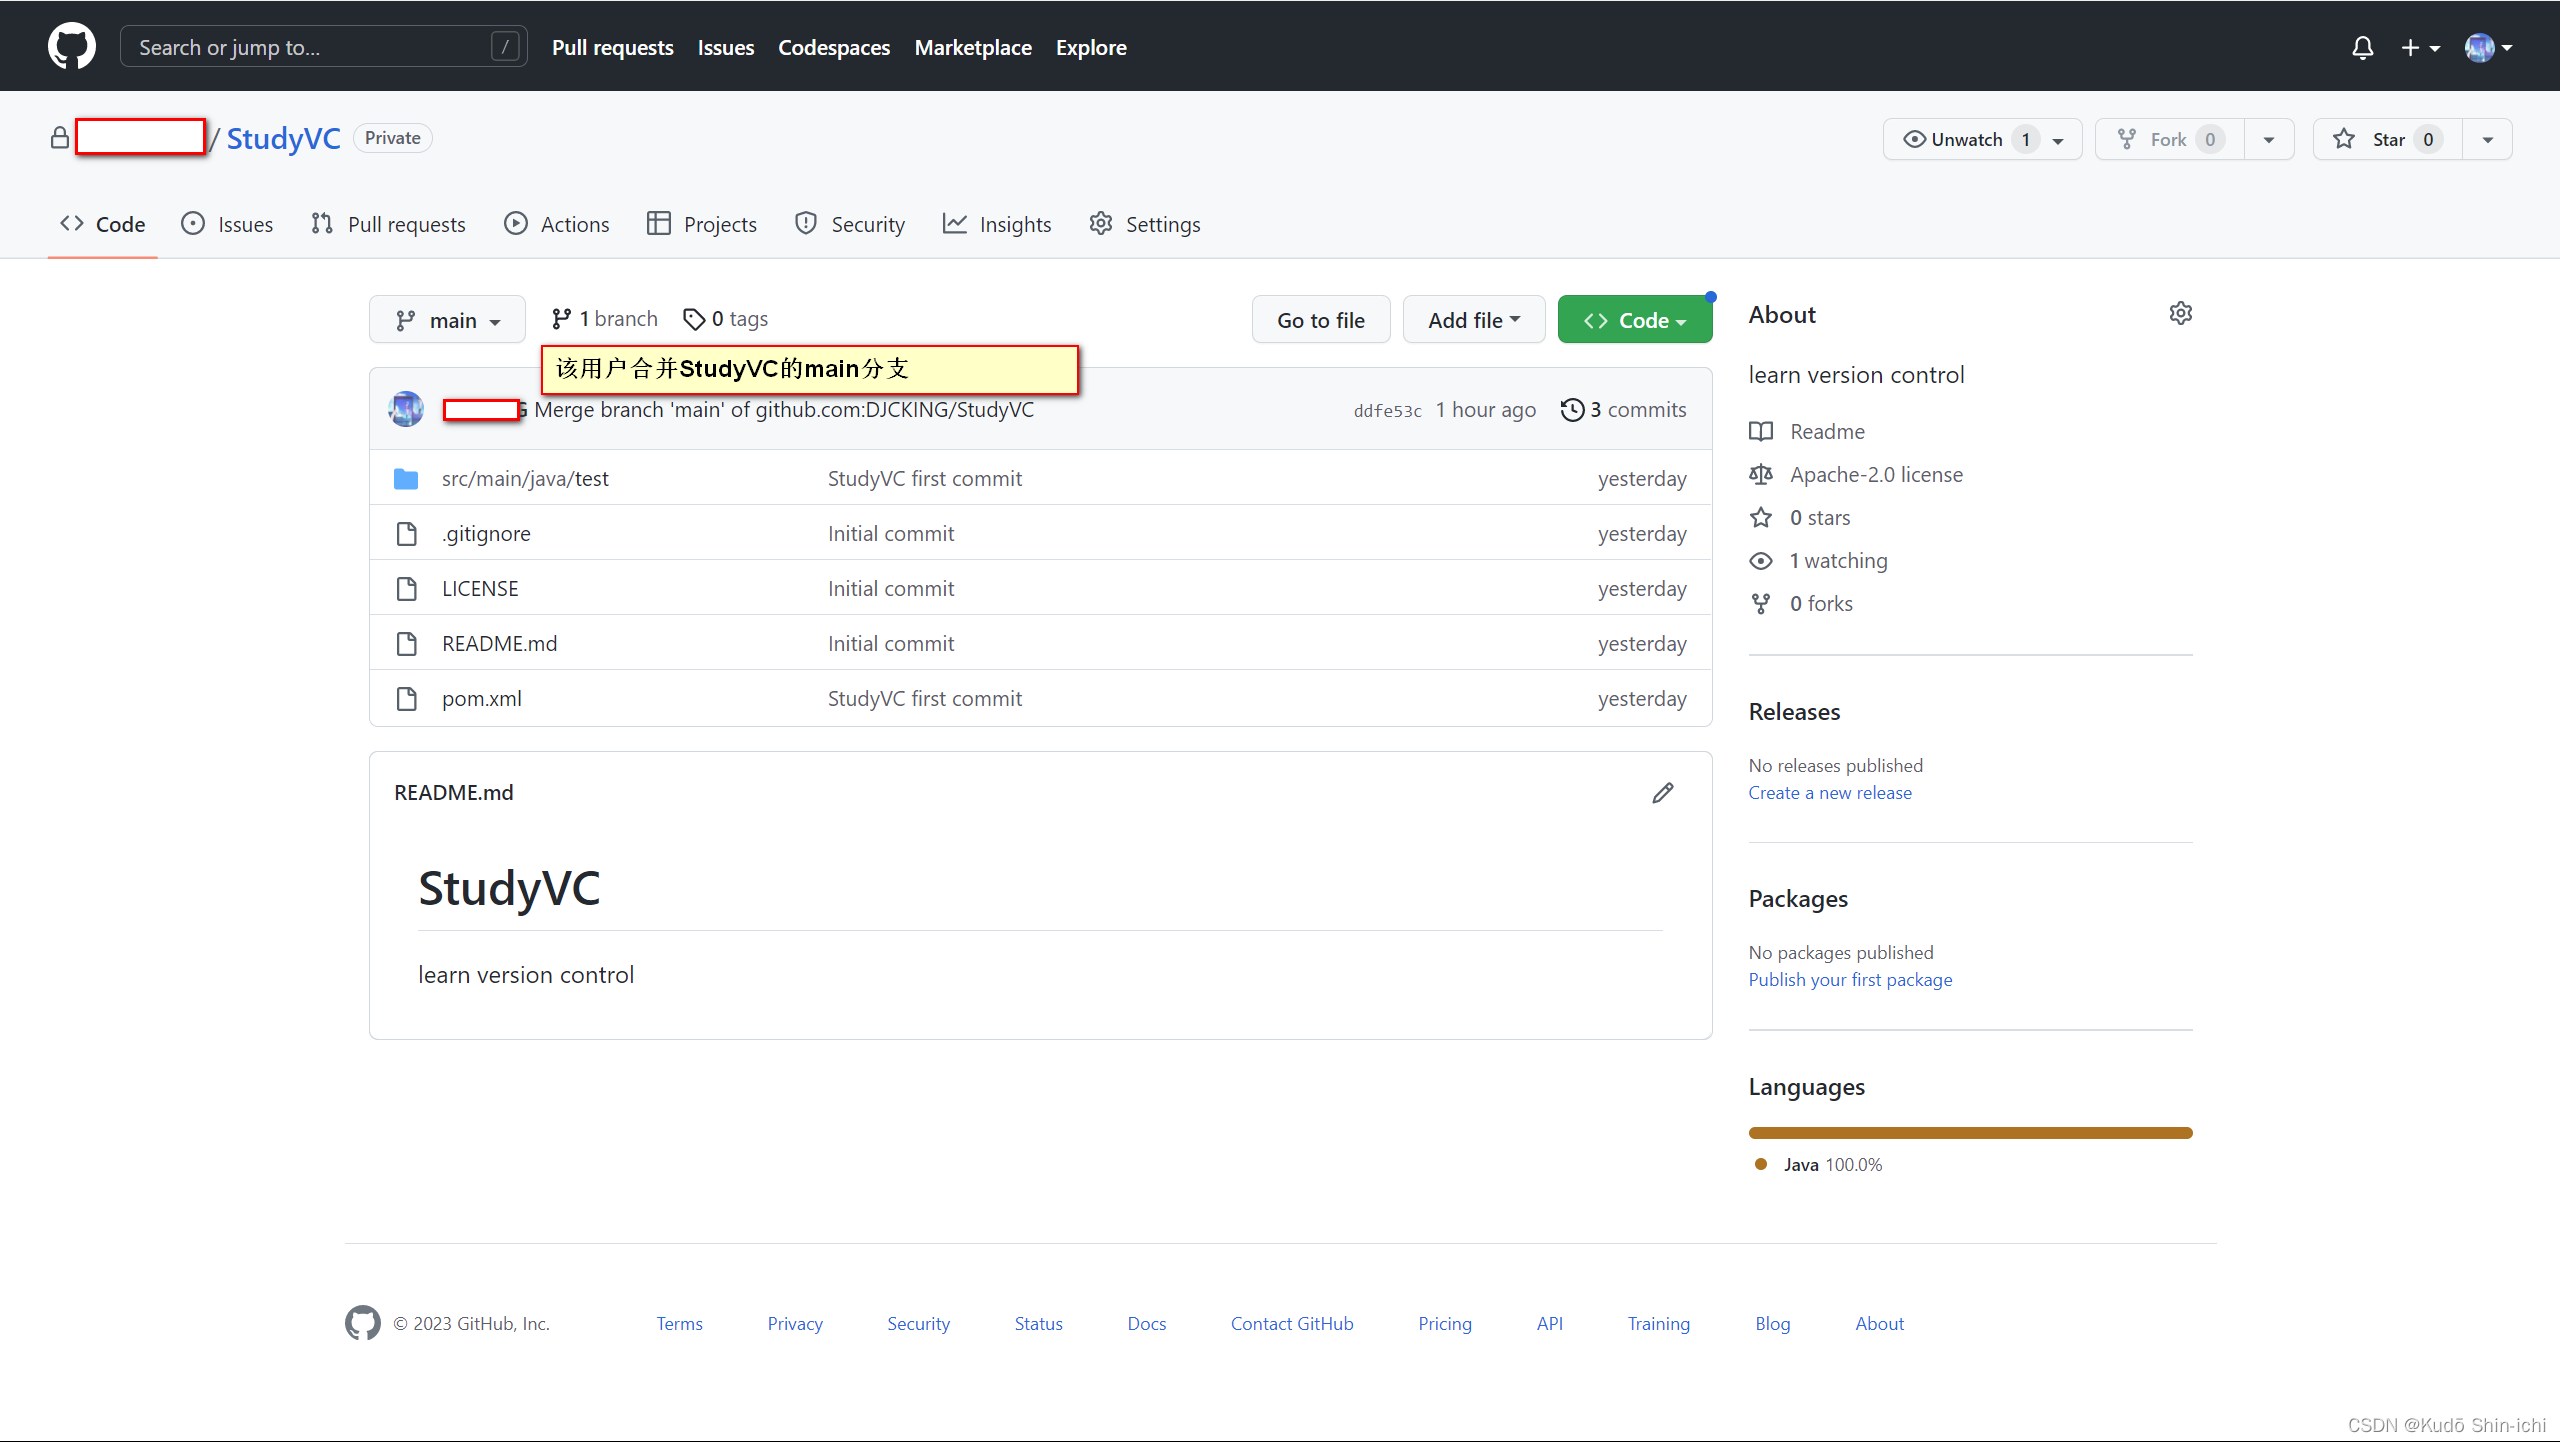Open the Add file dropdown
2561x1442 pixels.
1473,320
